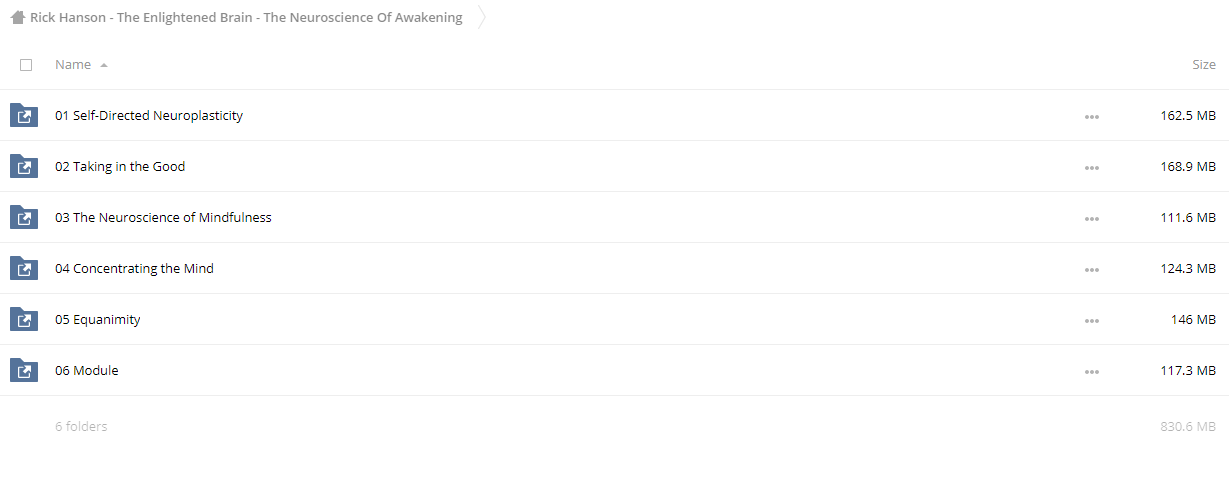1229x479 pixels.
Task: Open the 05 Equanimity folder icon
Action: tap(24, 319)
